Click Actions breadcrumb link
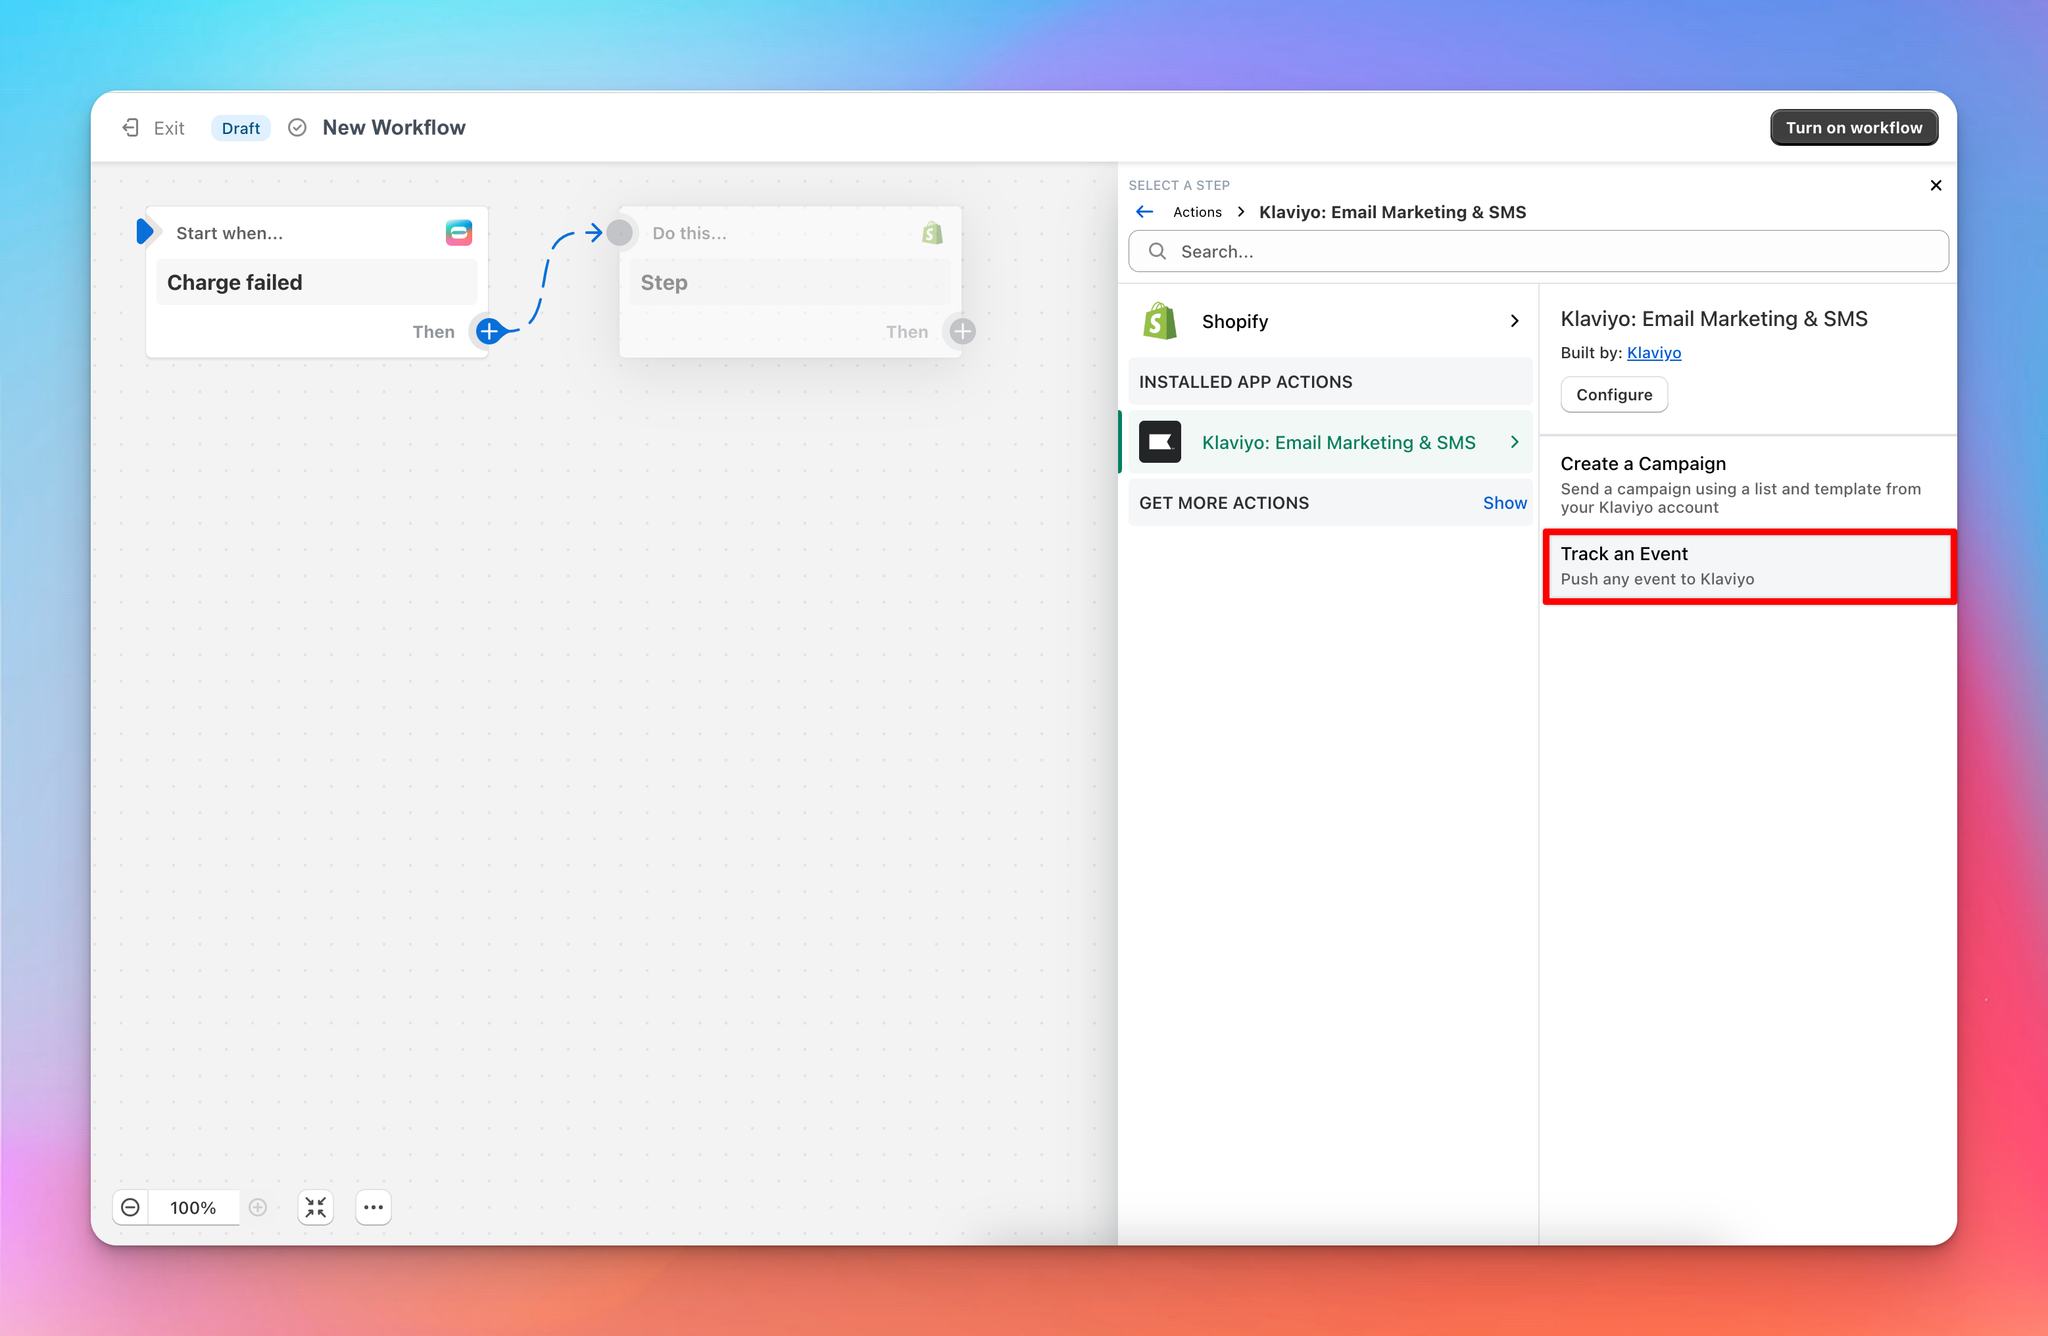This screenshot has width=2048, height=1336. 1197,212
